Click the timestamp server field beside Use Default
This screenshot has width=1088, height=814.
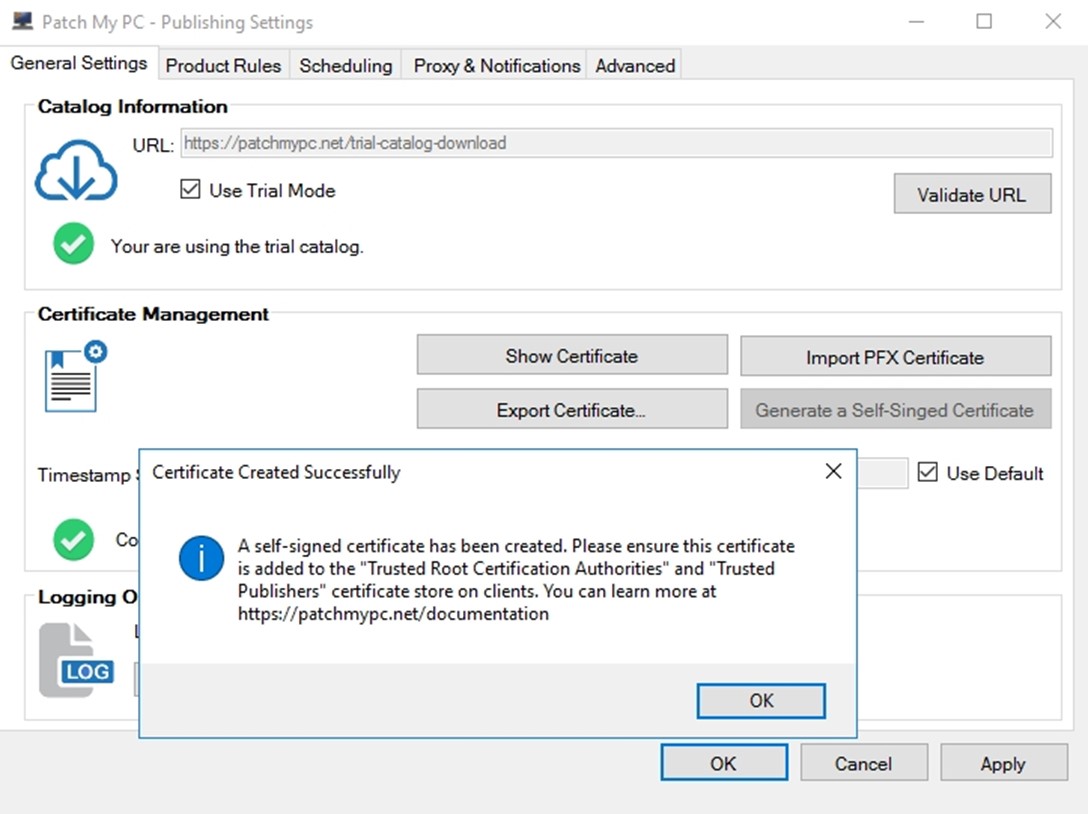pos(882,473)
